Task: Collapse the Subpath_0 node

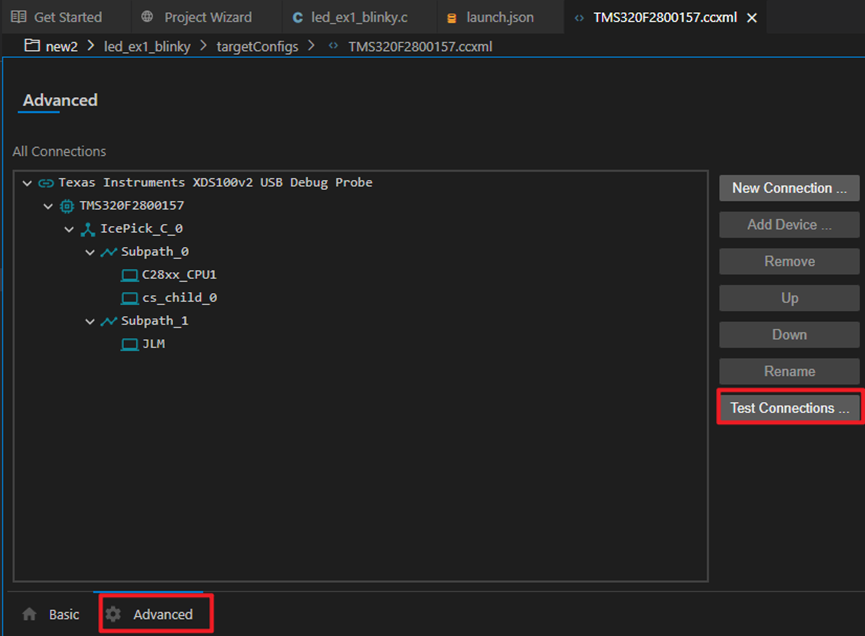Action: tap(90, 252)
